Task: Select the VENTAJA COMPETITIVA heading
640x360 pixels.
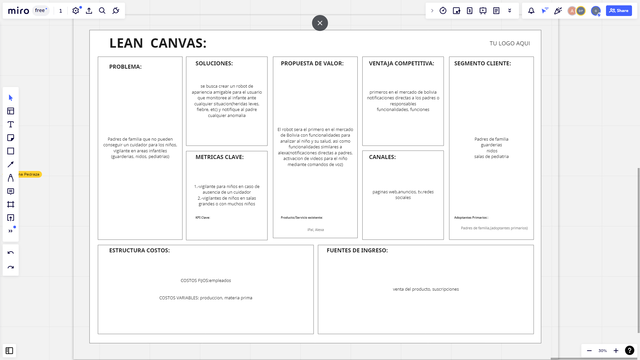Action: [401, 63]
